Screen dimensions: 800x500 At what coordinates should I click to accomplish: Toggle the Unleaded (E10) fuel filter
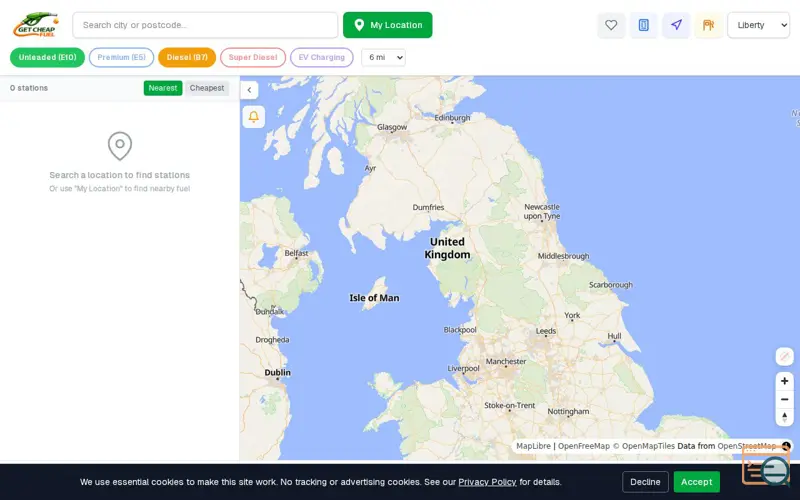[x=47, y=57]
